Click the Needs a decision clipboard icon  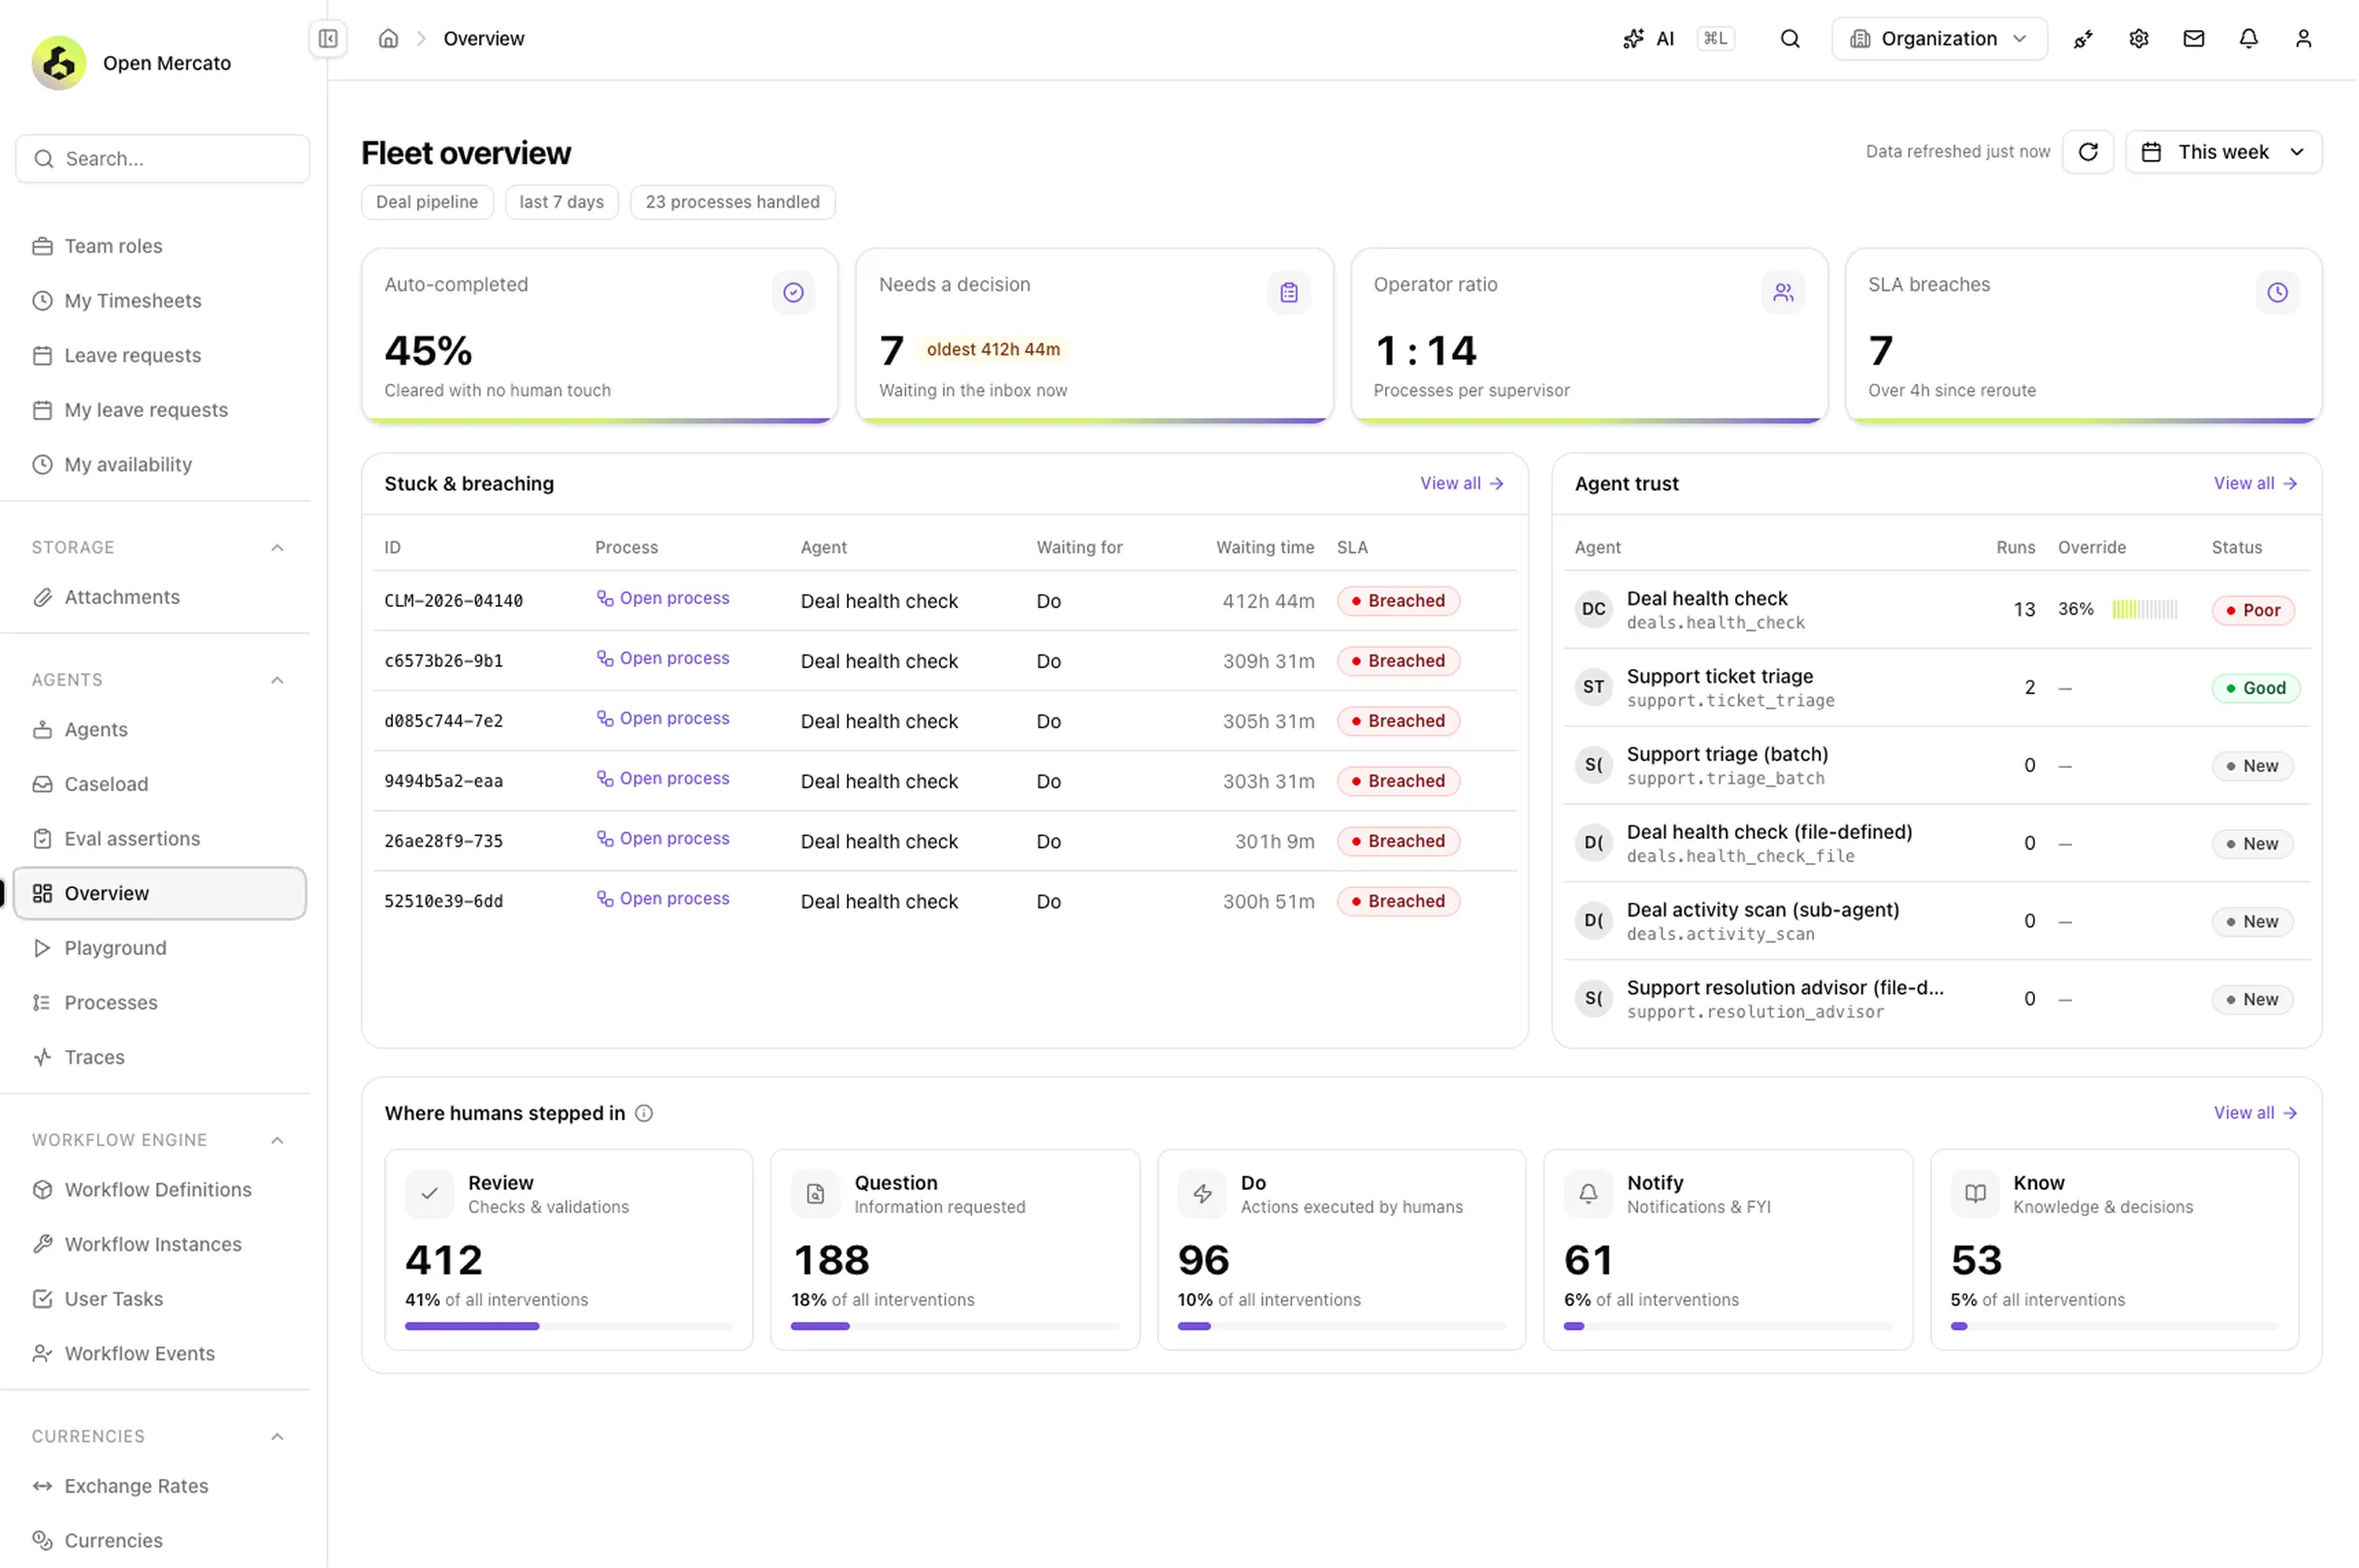tap(1288, 293)
